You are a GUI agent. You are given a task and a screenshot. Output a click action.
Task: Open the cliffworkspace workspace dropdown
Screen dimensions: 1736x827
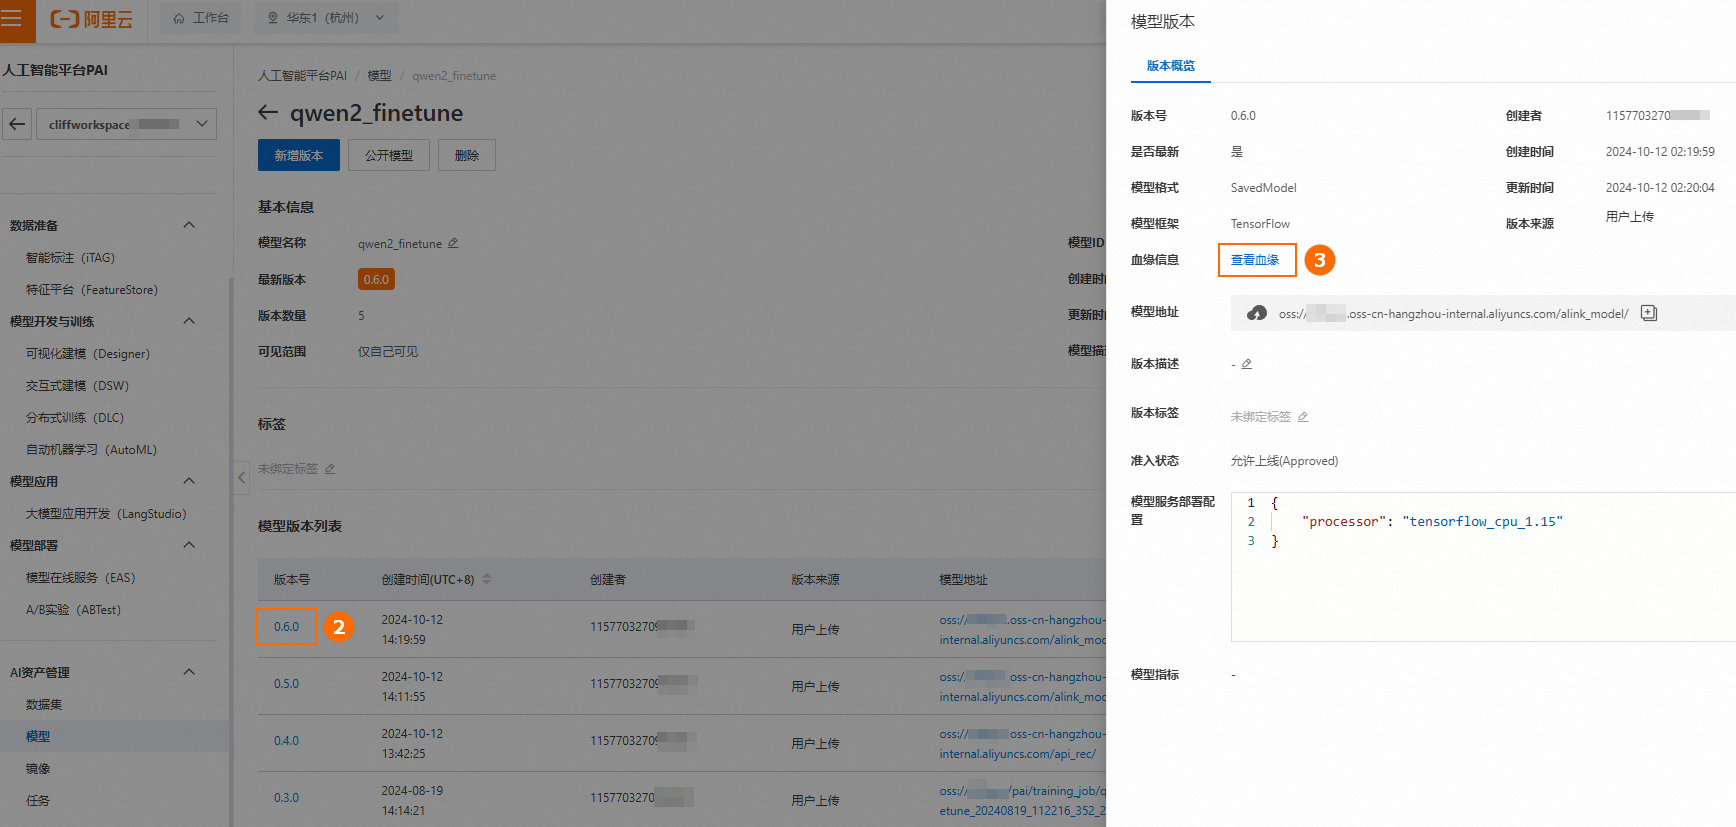127,124
